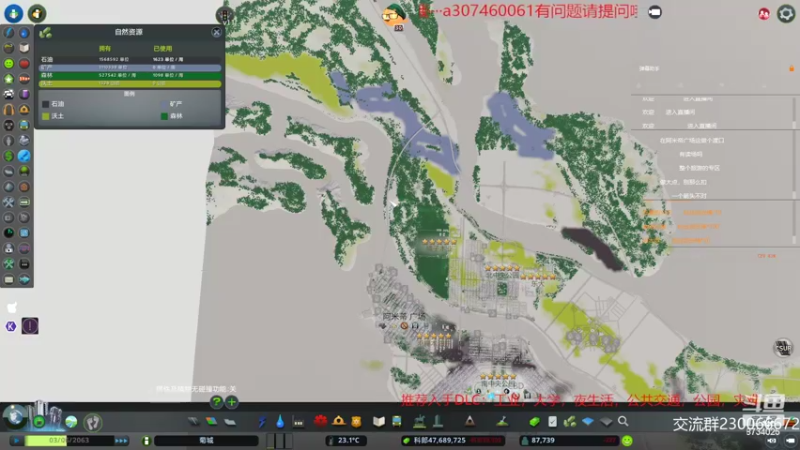
Task: Open the Zoning tool menu
Action: (211, 421)
